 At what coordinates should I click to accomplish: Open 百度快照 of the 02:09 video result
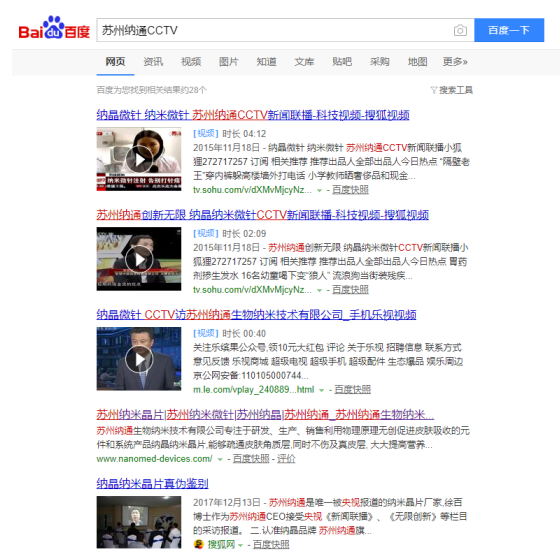tap(350, 290)
